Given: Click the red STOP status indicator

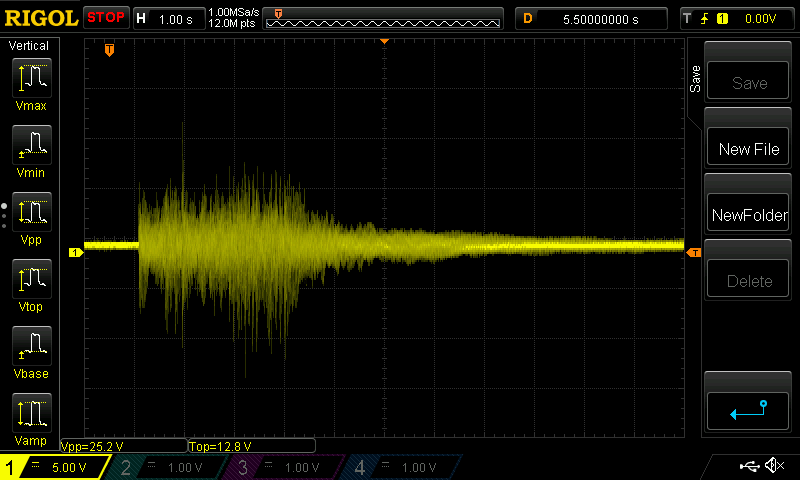Looking at the screenshot, I should click(x=106, y=17).
